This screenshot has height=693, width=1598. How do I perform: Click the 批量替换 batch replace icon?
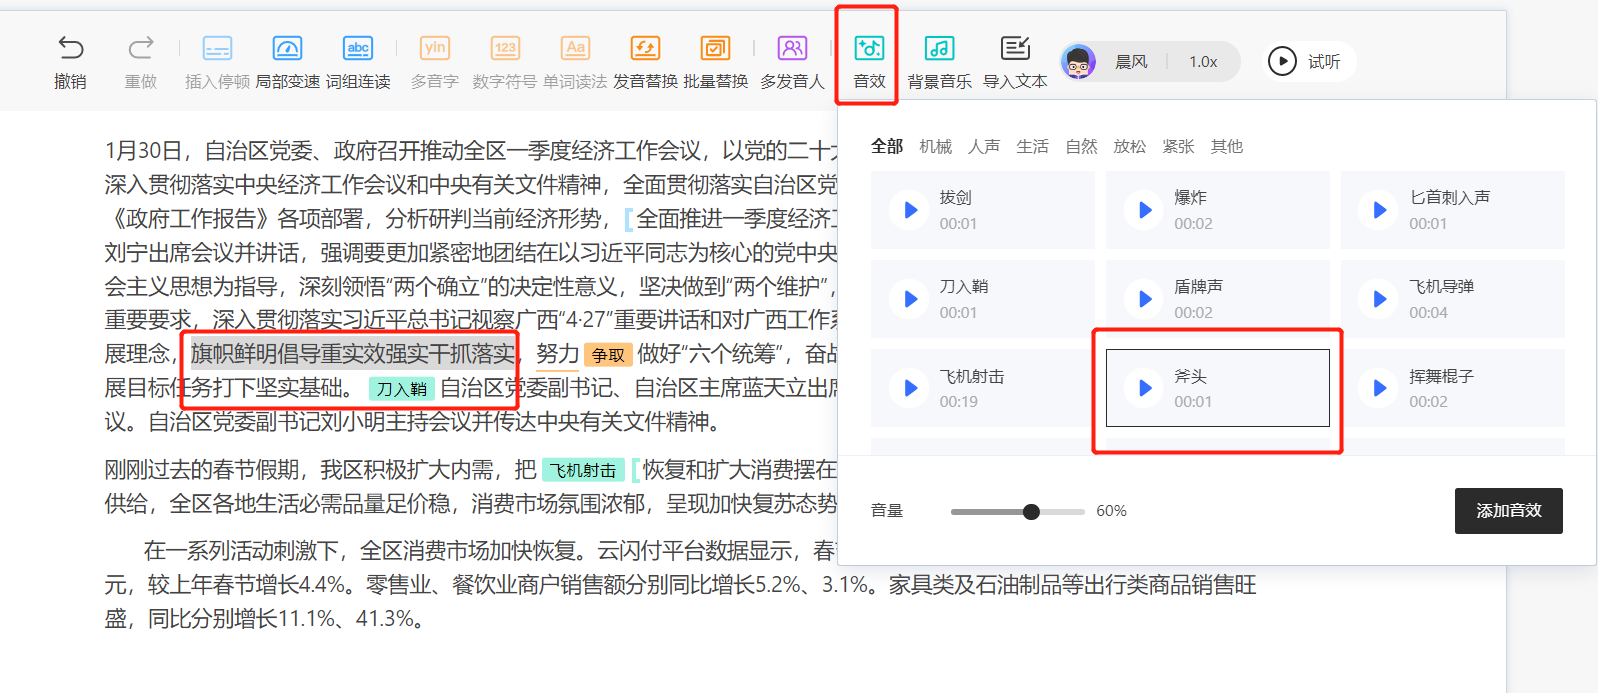click(715, 48)
